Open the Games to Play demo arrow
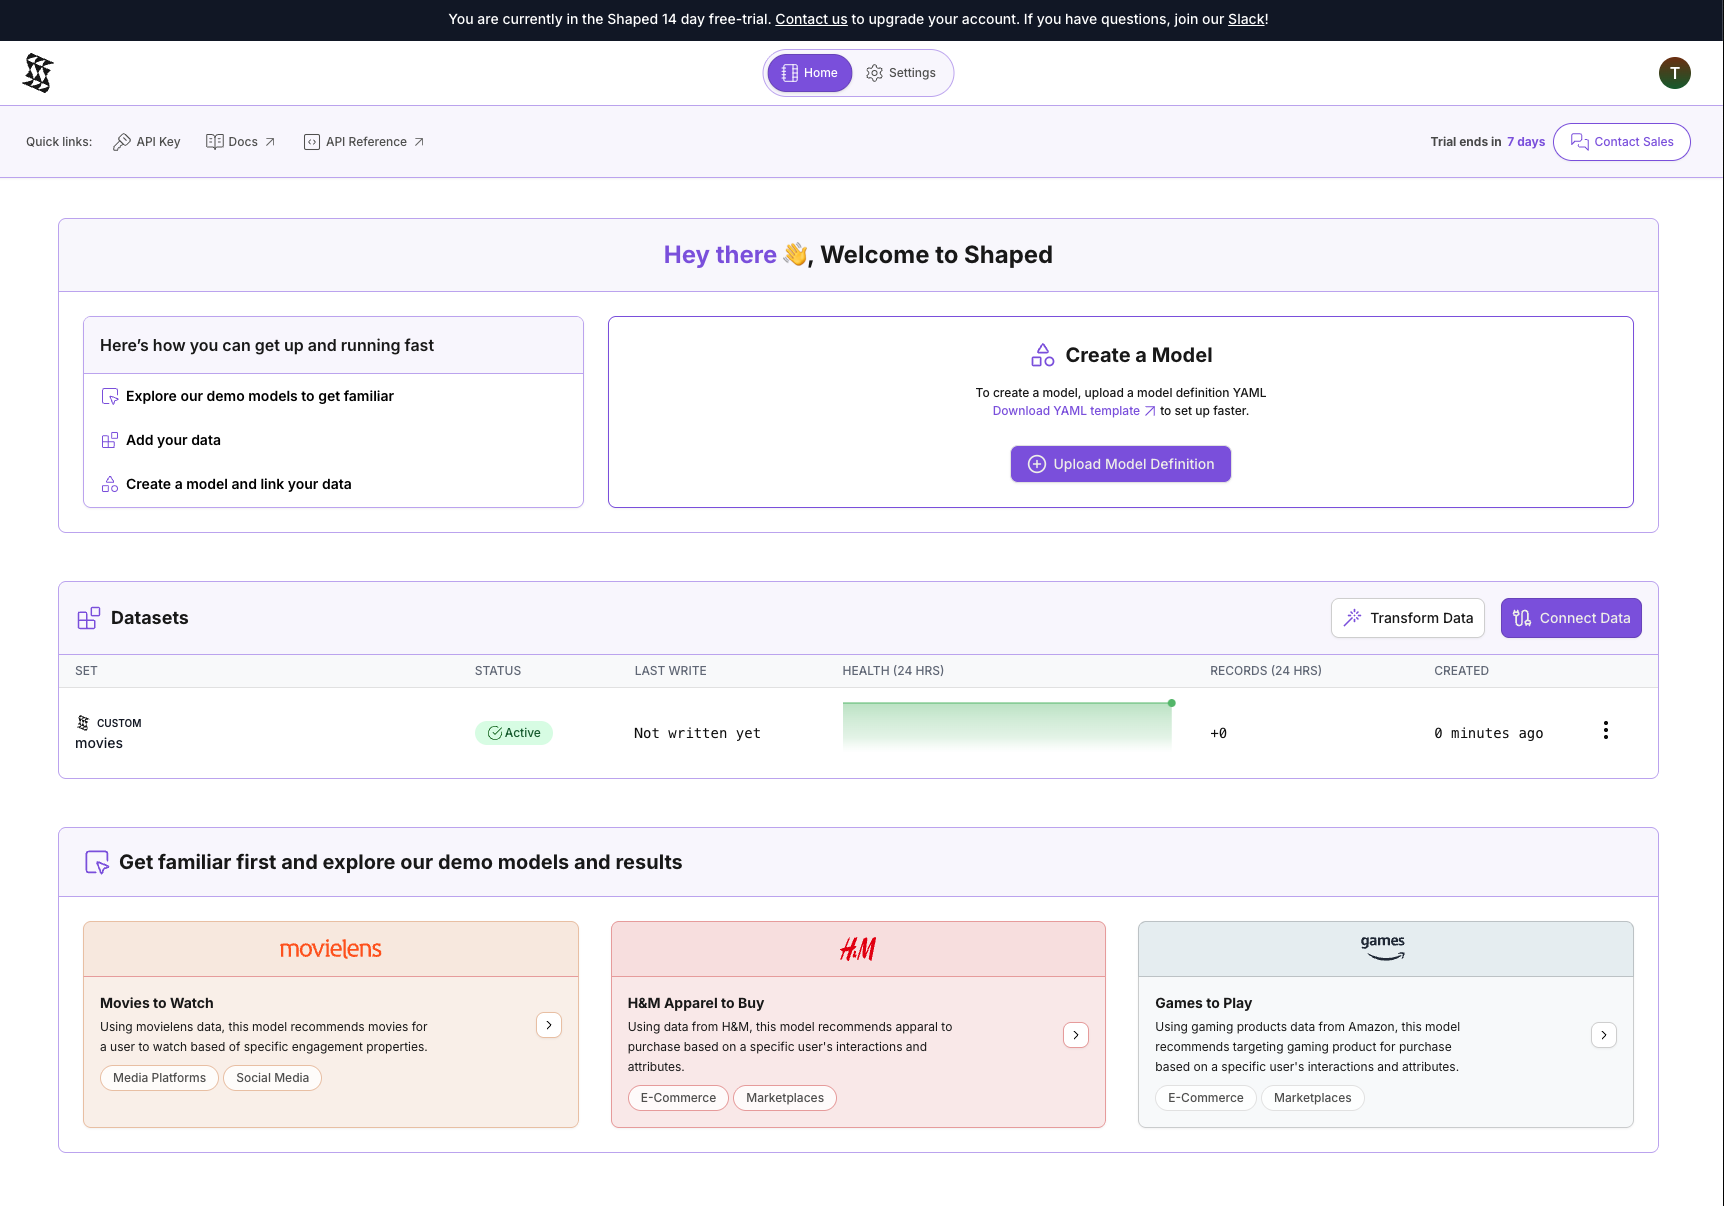The height and width of the screenshot is (1206, 1724). pyautogui.click(x=1603, y=1035)
